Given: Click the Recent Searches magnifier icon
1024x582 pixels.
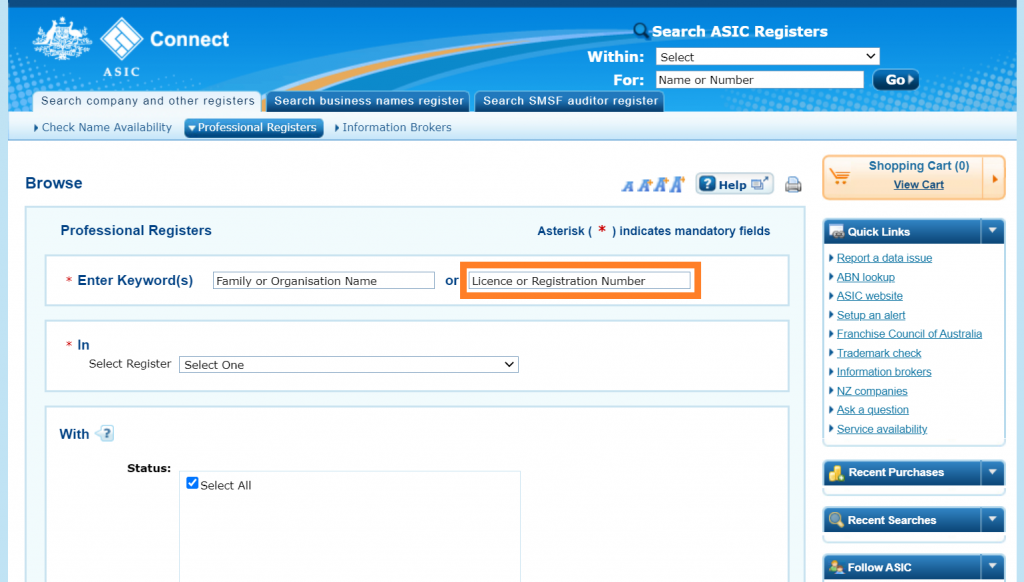Looking at the screenshot, I should pyautogui.click(x=838, y=519).
